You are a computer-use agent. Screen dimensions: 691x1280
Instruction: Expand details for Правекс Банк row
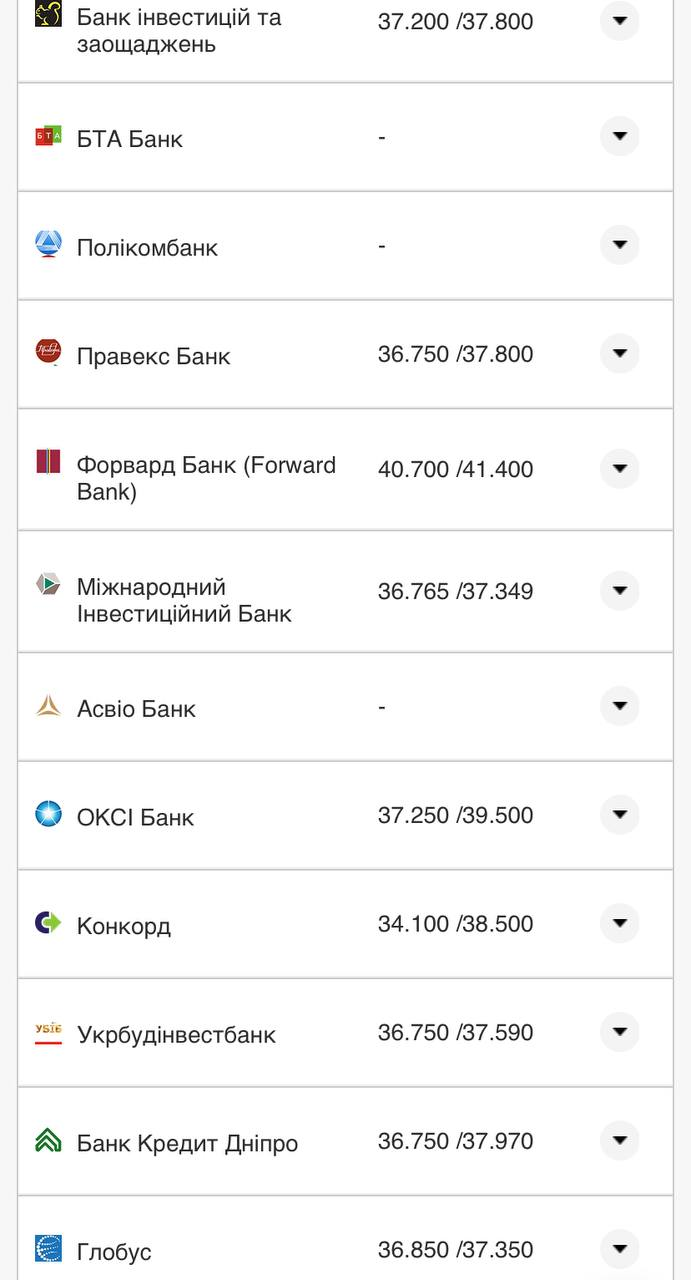619,353
